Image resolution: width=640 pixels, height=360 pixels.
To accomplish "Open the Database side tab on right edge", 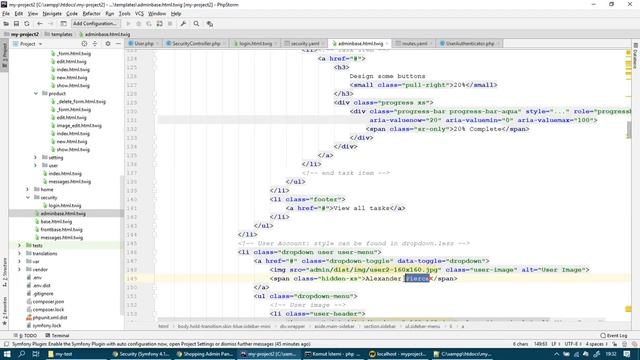I will click(636, 55).
